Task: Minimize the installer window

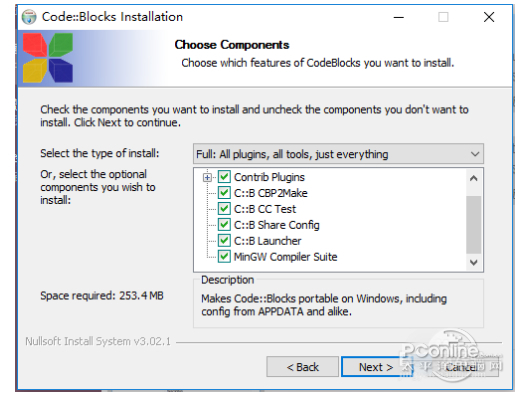Action: [x=399, y=17]
